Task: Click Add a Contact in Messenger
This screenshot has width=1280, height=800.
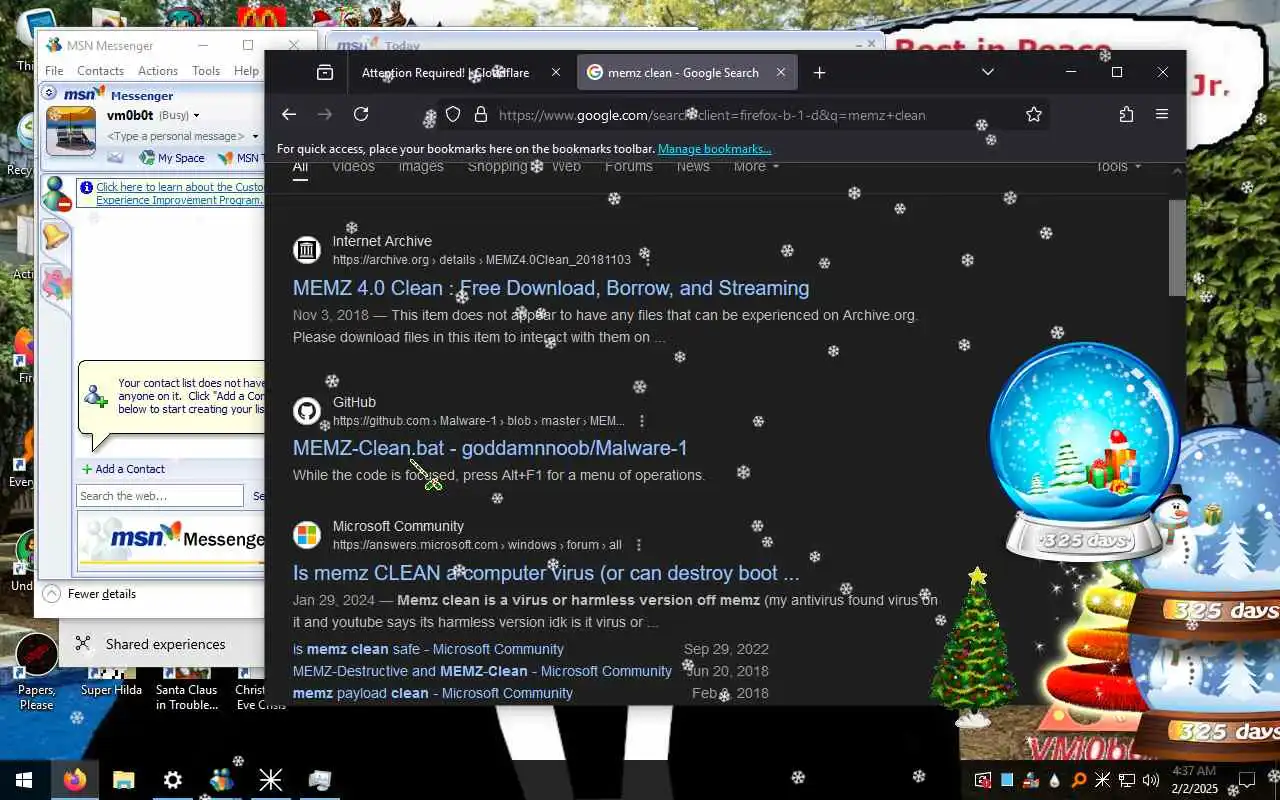Action: pyautogui.click(x=123, y=469)
